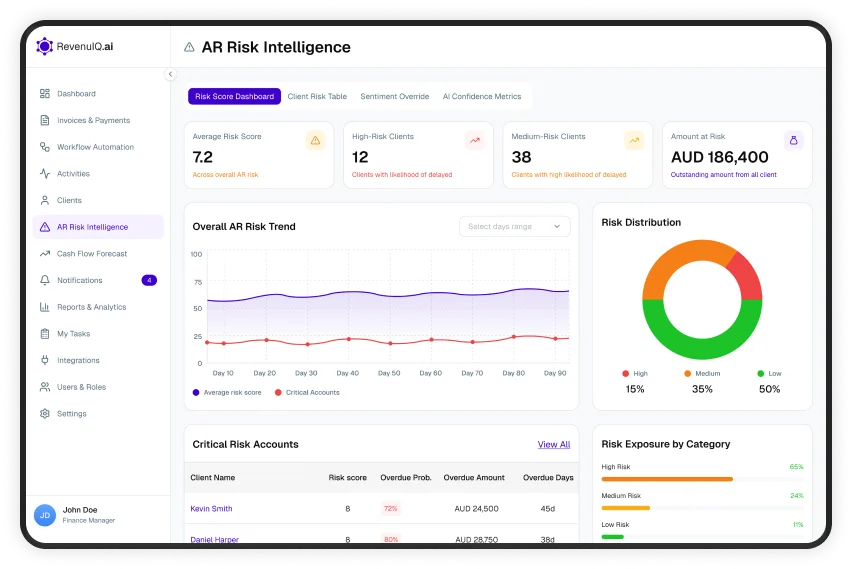The width and height of the screenshot is (852, 569).
Task: Click the Overdue Amount column header
Action: point(474,477)
